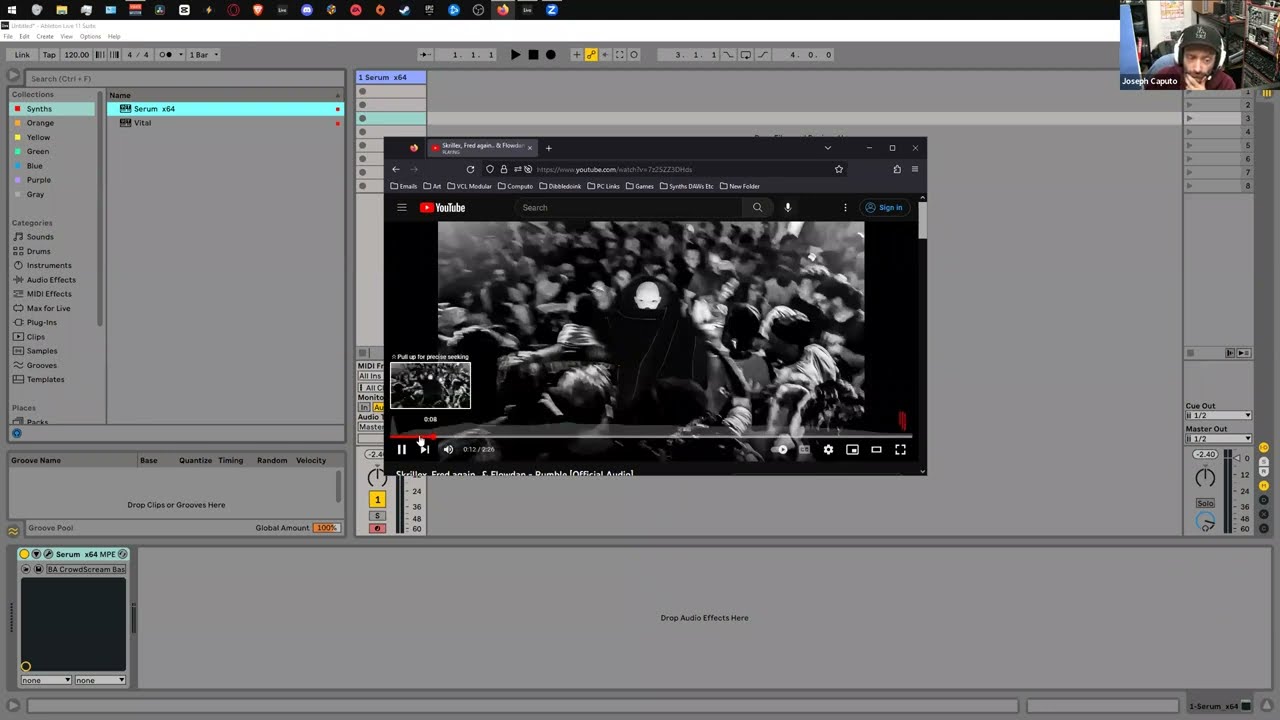Click the master Solo button
The width and height of the screenshot is (1280, 720).
(x=1205, y=503)
